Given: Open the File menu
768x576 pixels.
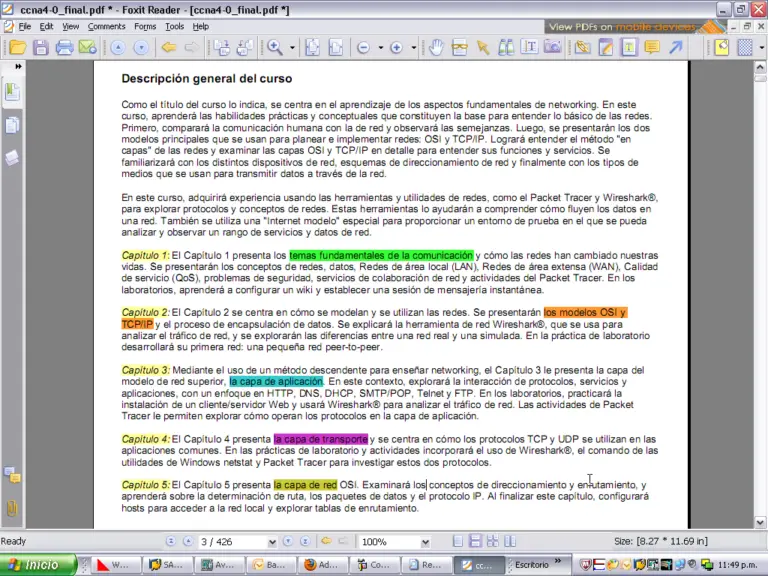Looking at the screenshot, I should click(24, 26).
